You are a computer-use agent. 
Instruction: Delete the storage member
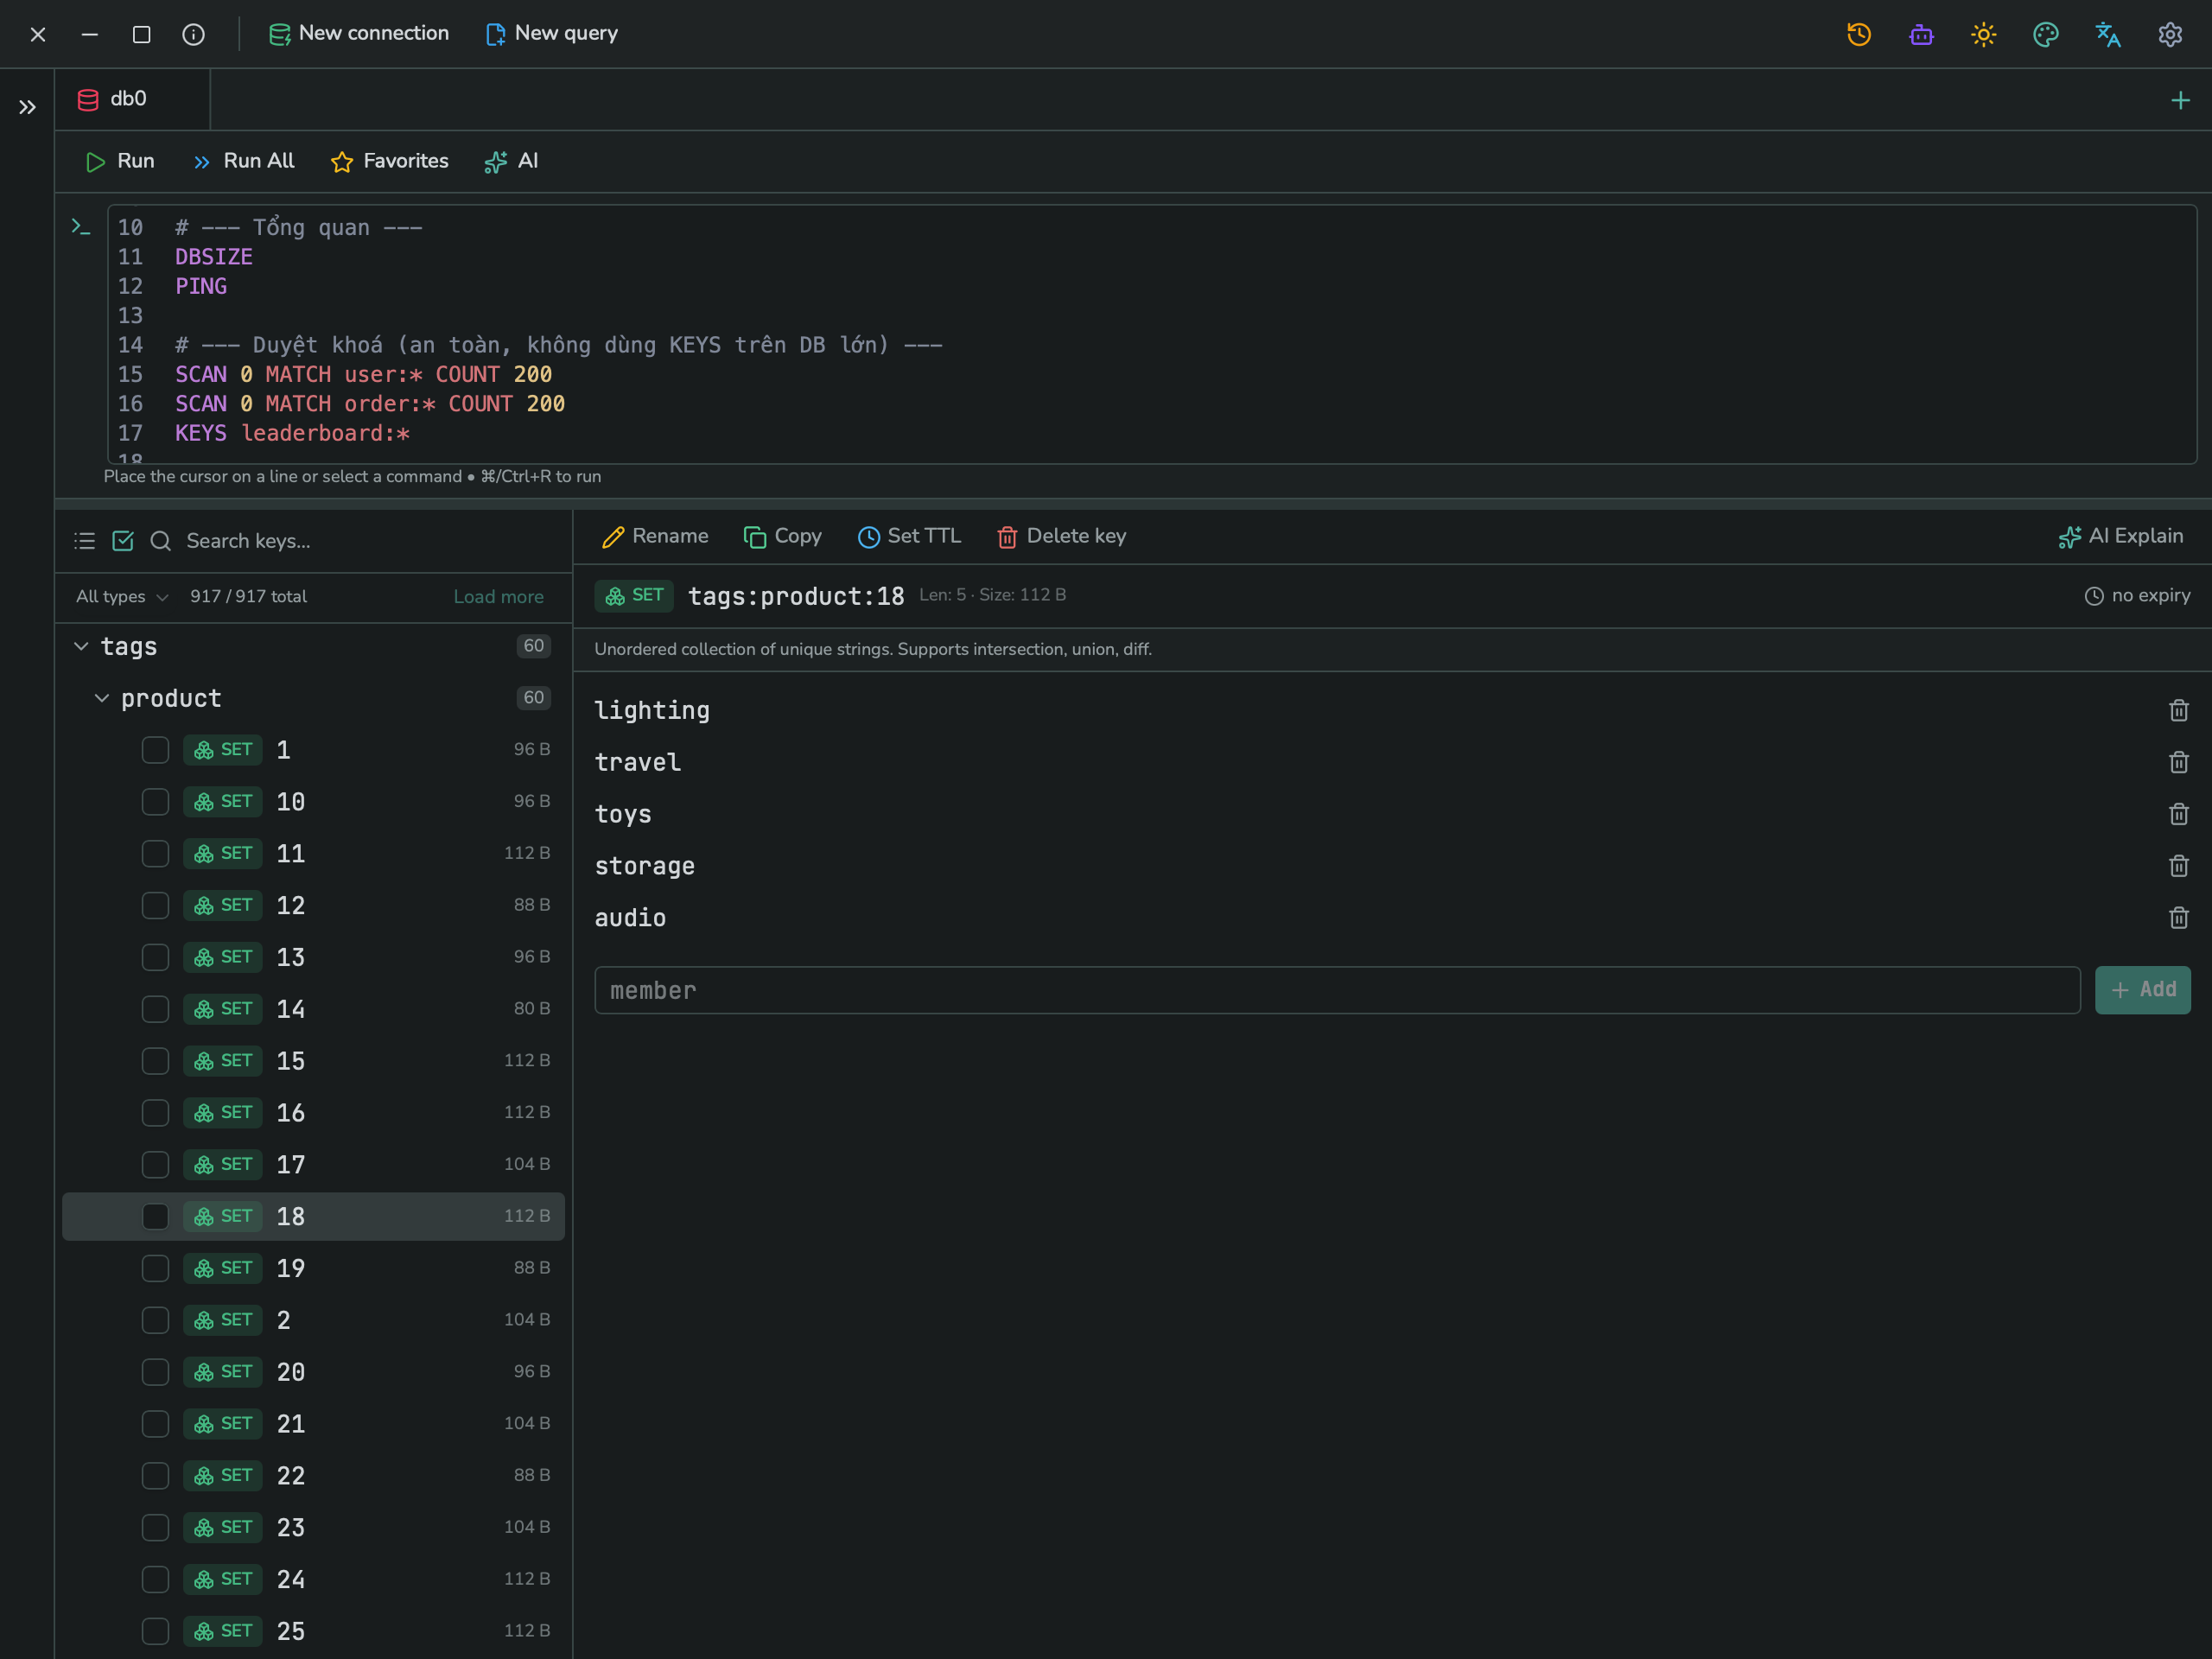tap(2179, 866)
